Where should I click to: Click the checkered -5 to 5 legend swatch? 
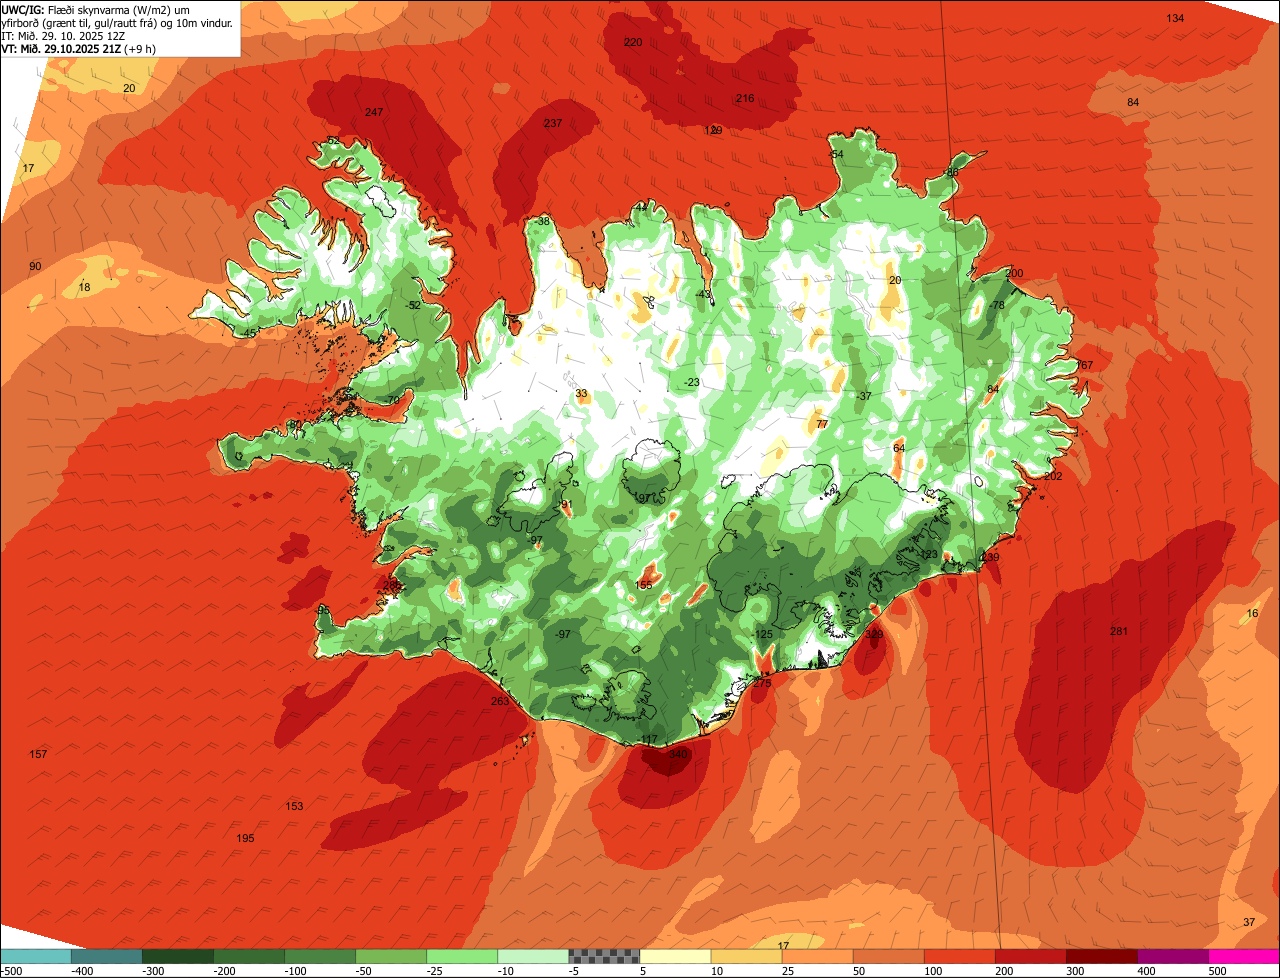click(604, 956)
